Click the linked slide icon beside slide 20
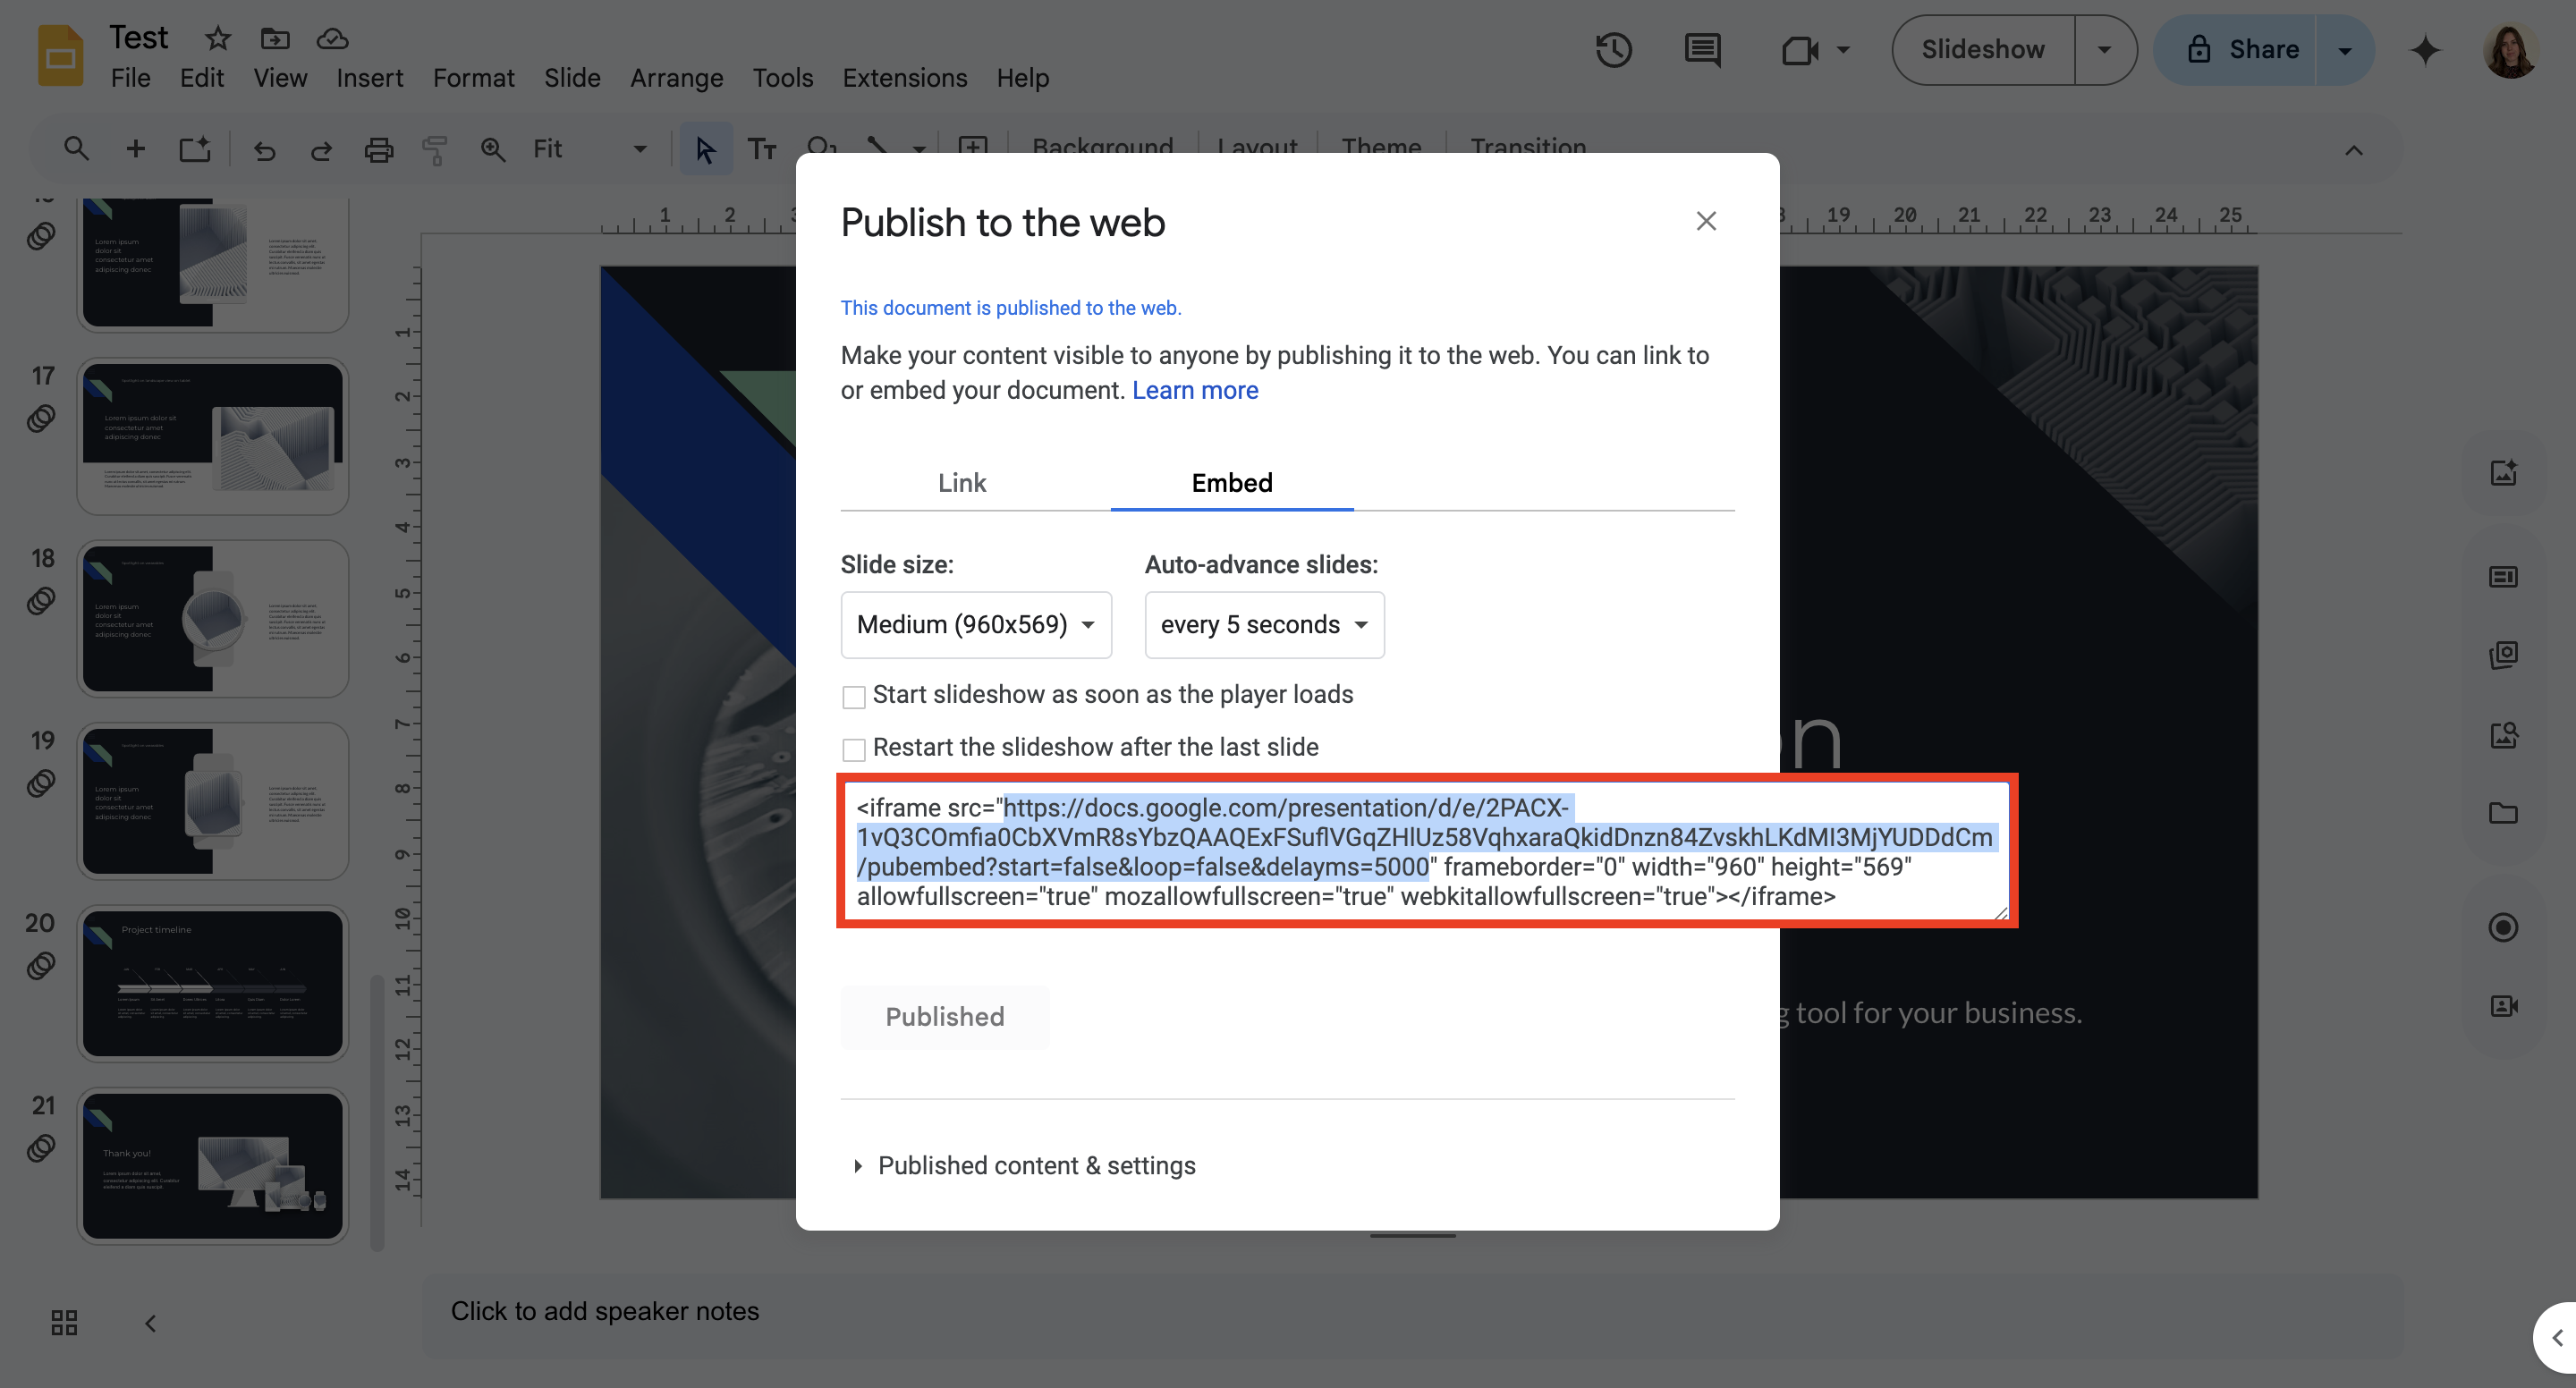2576x1388 pixels. click(41, 965)
